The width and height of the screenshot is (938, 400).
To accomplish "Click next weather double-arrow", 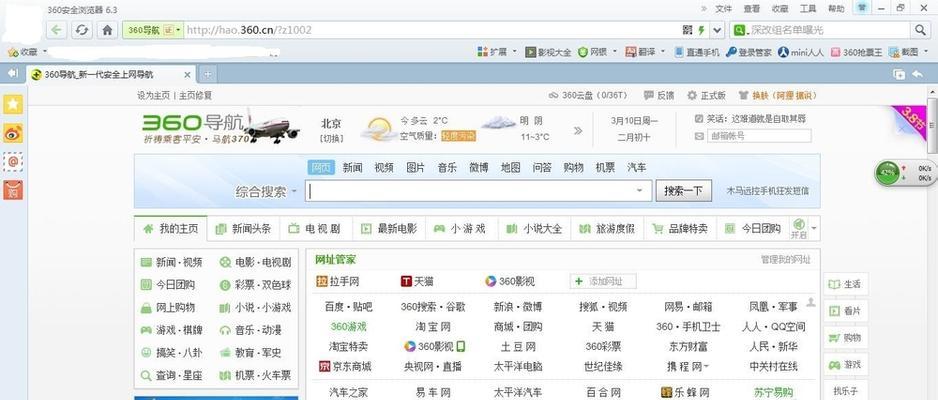I will tap(577, 130).
